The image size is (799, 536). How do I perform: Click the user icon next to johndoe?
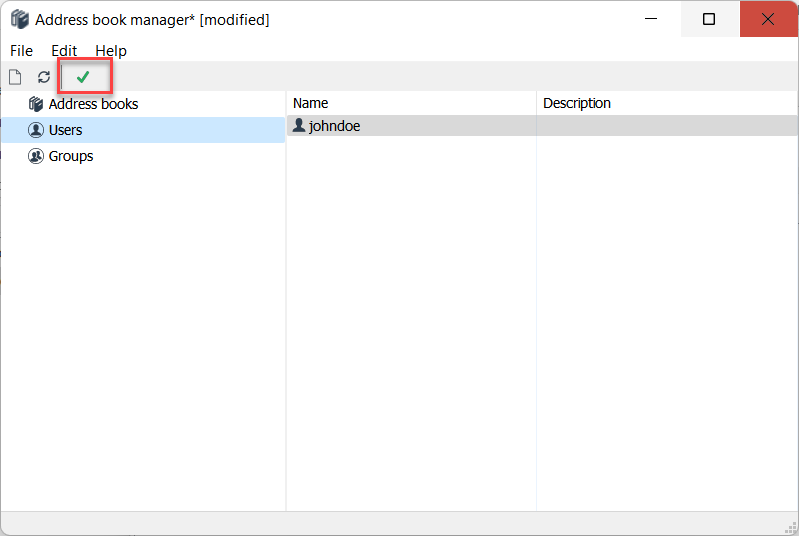[299, 126]
